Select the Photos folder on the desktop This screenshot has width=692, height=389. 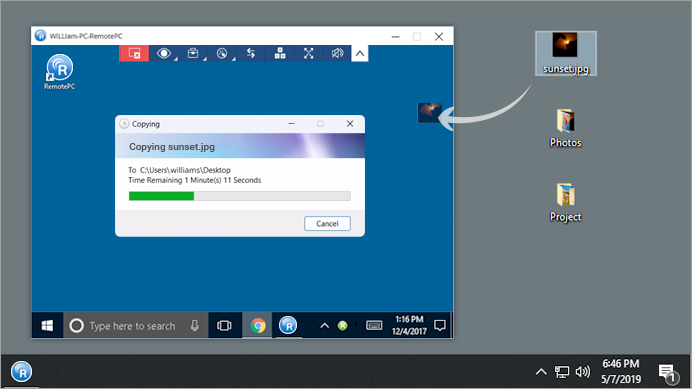pos(566,128)
